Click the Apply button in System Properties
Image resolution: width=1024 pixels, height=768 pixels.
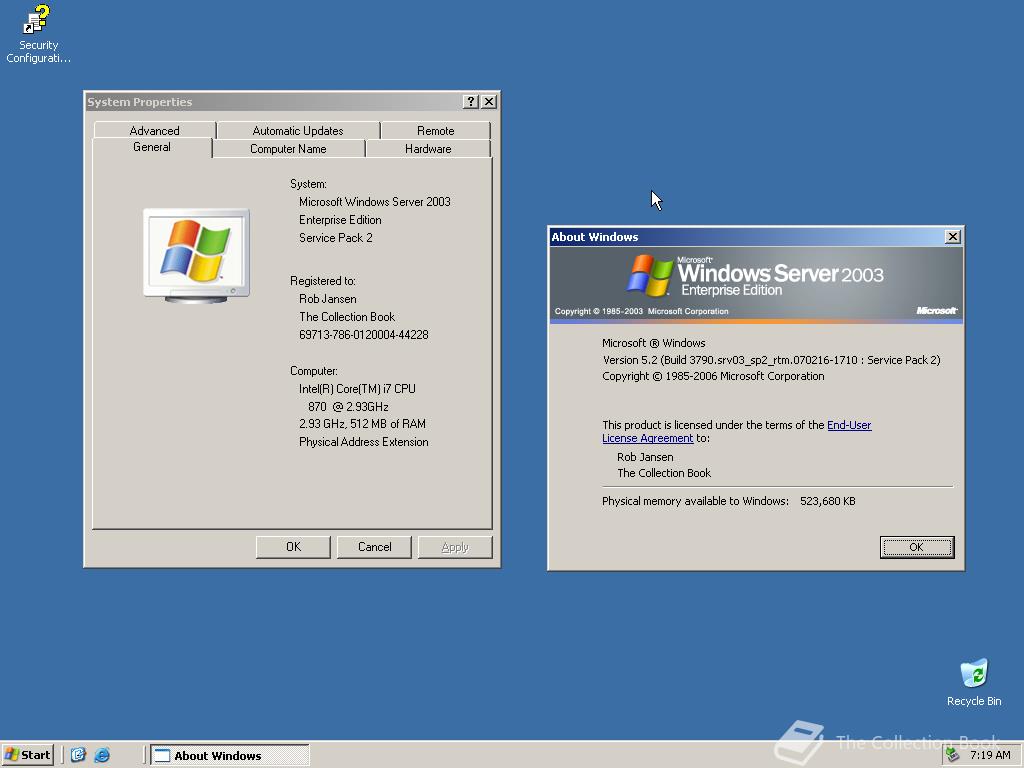click(x=455, y=547)
